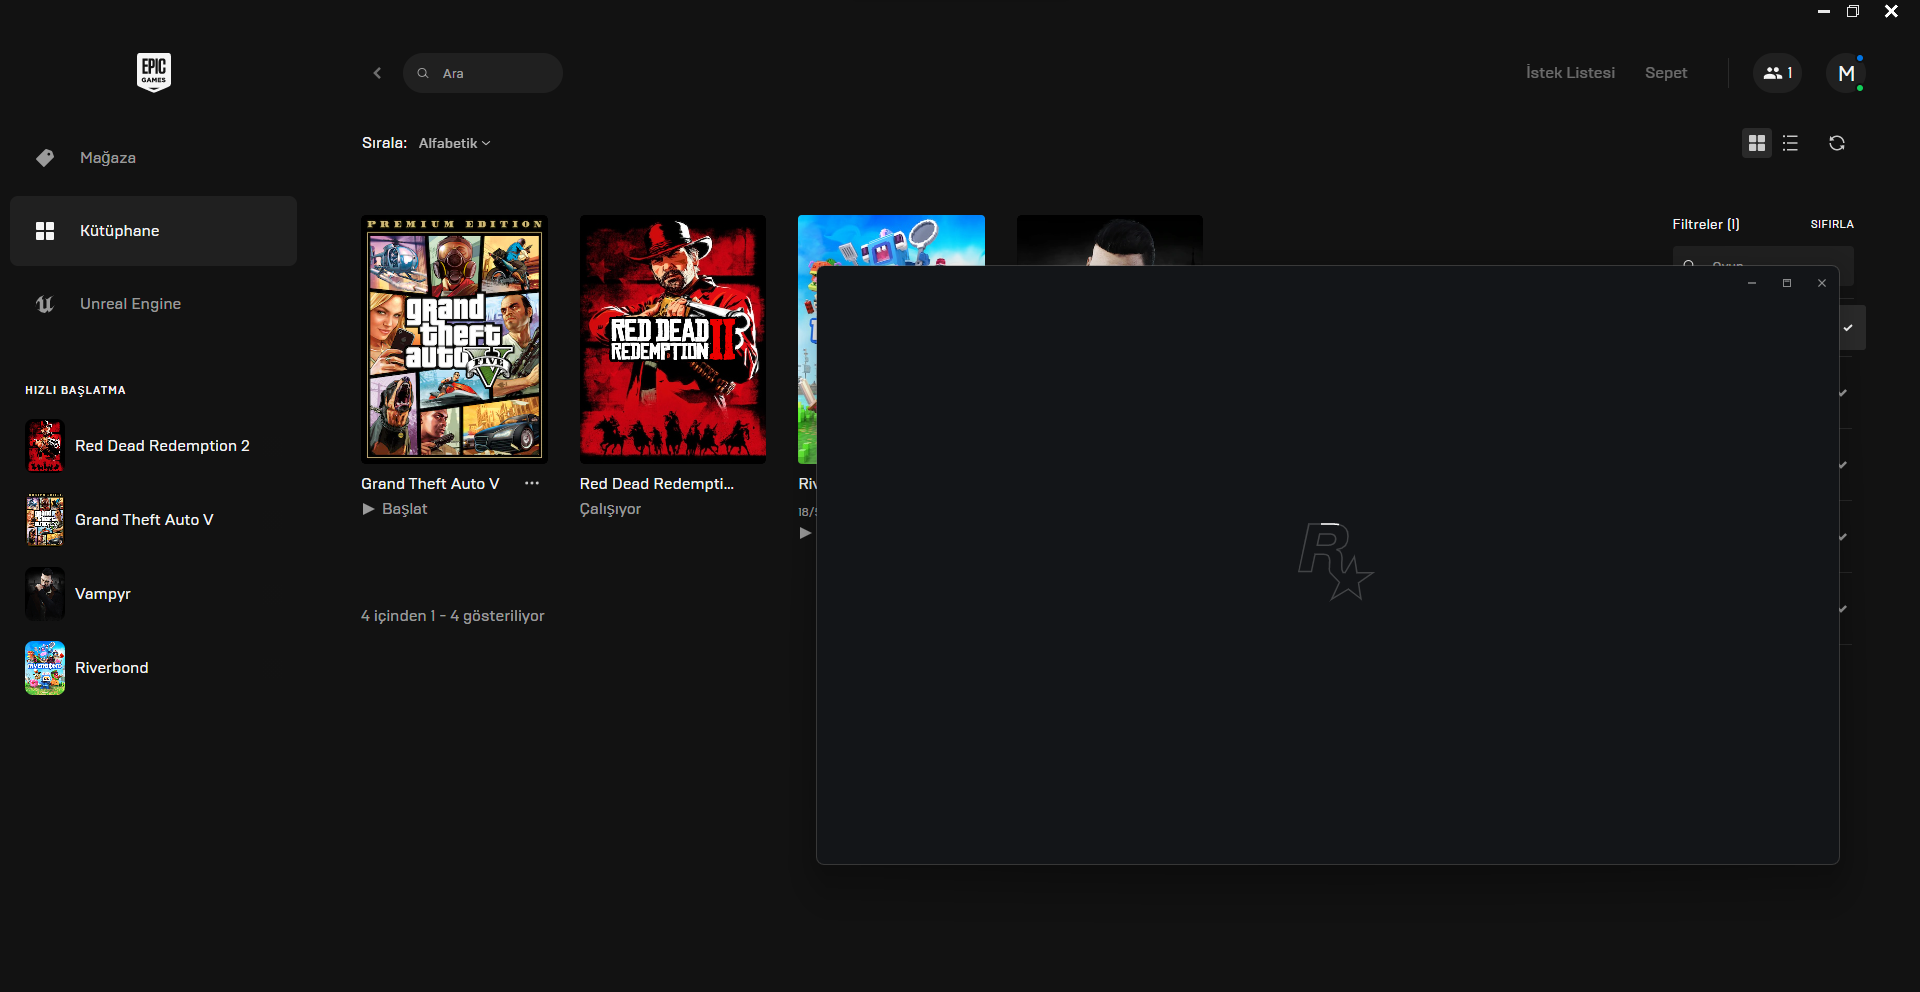Switch to grid view

pyautogui.click(x=1757, y=143)
